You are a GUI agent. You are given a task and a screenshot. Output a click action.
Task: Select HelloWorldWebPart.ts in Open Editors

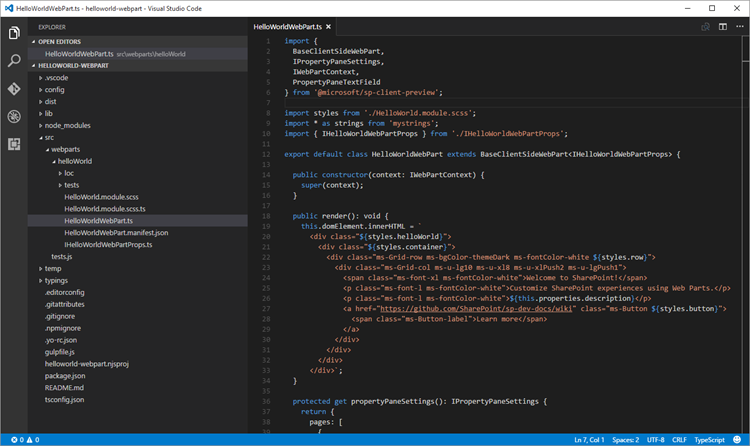click(x=138, y=54)
